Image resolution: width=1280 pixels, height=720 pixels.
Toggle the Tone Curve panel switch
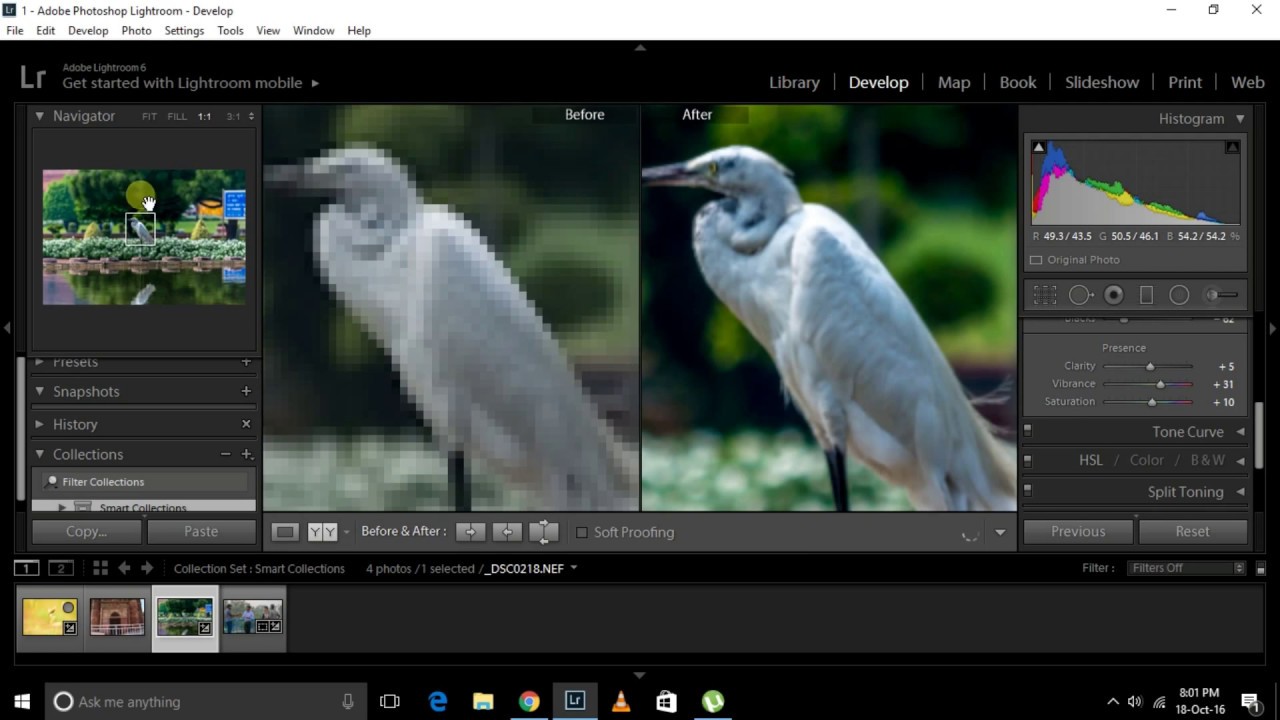(1027, 431)
